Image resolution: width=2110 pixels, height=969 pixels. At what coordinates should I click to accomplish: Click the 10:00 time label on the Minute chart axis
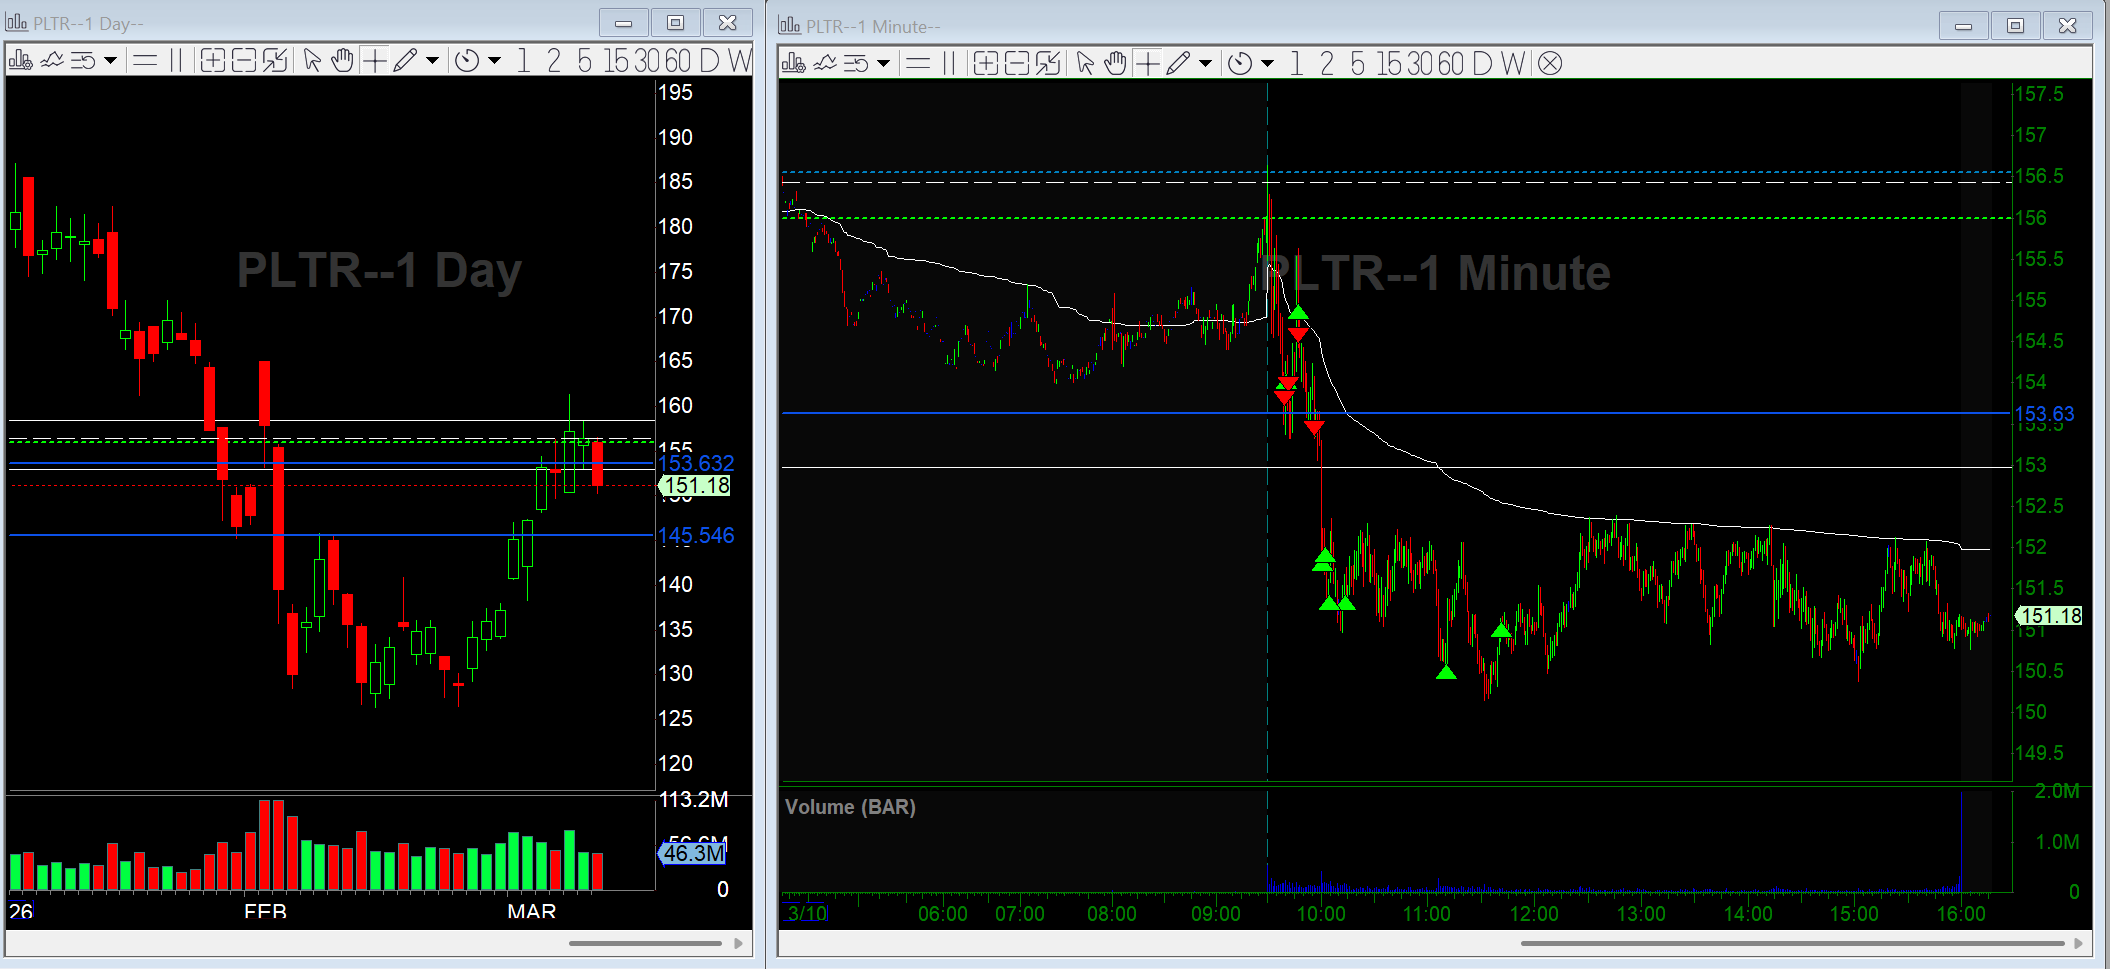click(1320, 913)
